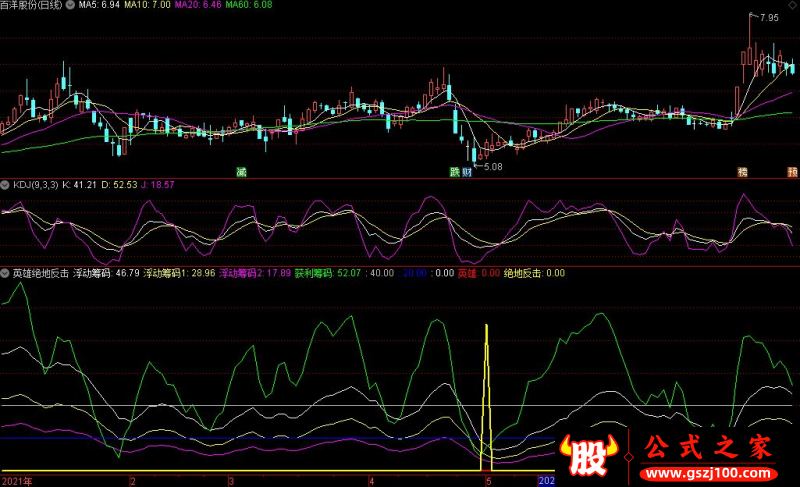The width and height of the screenshot is (800, 487).
Task: Click the 浮动筹码: 46.79 value
Action: tap(106, 273)
